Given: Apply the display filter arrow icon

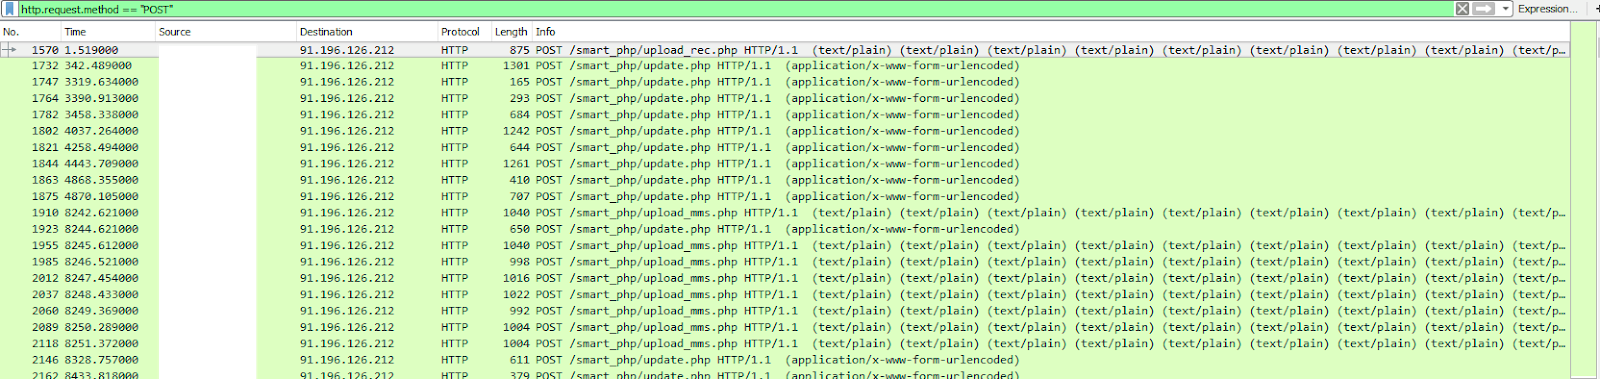Looking at the screenshot, I should pos(1484,9).
